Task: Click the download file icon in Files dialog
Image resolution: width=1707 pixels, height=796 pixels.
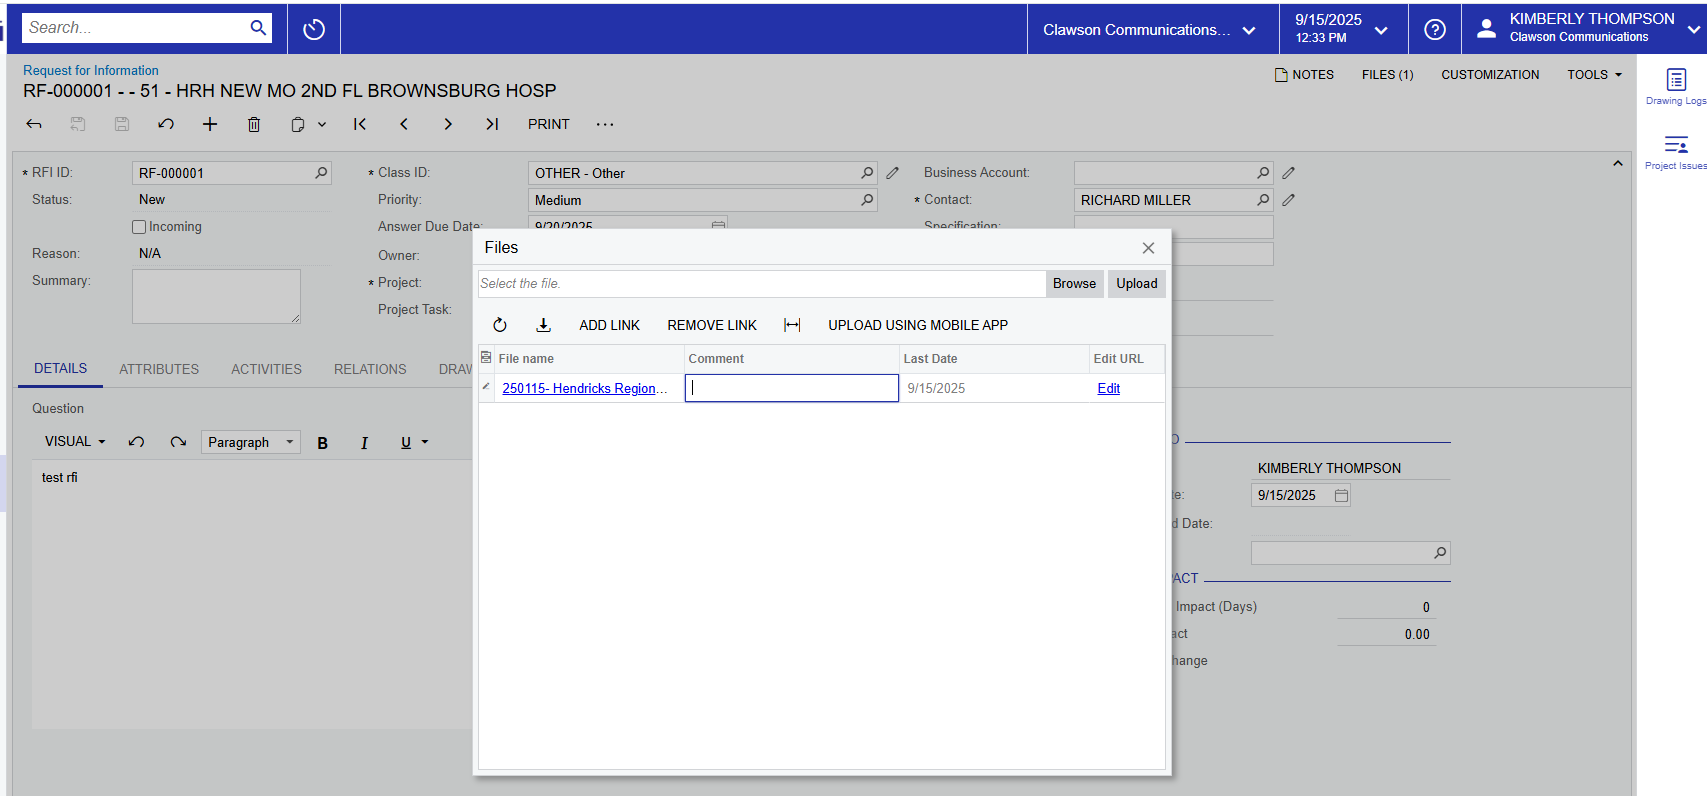Action: [543, 325]
